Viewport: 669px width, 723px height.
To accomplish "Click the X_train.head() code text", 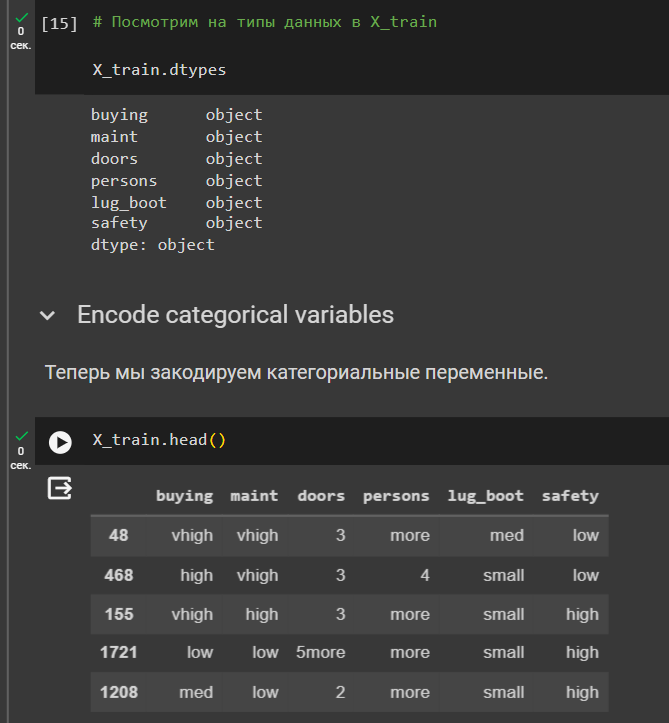I will [159, 440].
